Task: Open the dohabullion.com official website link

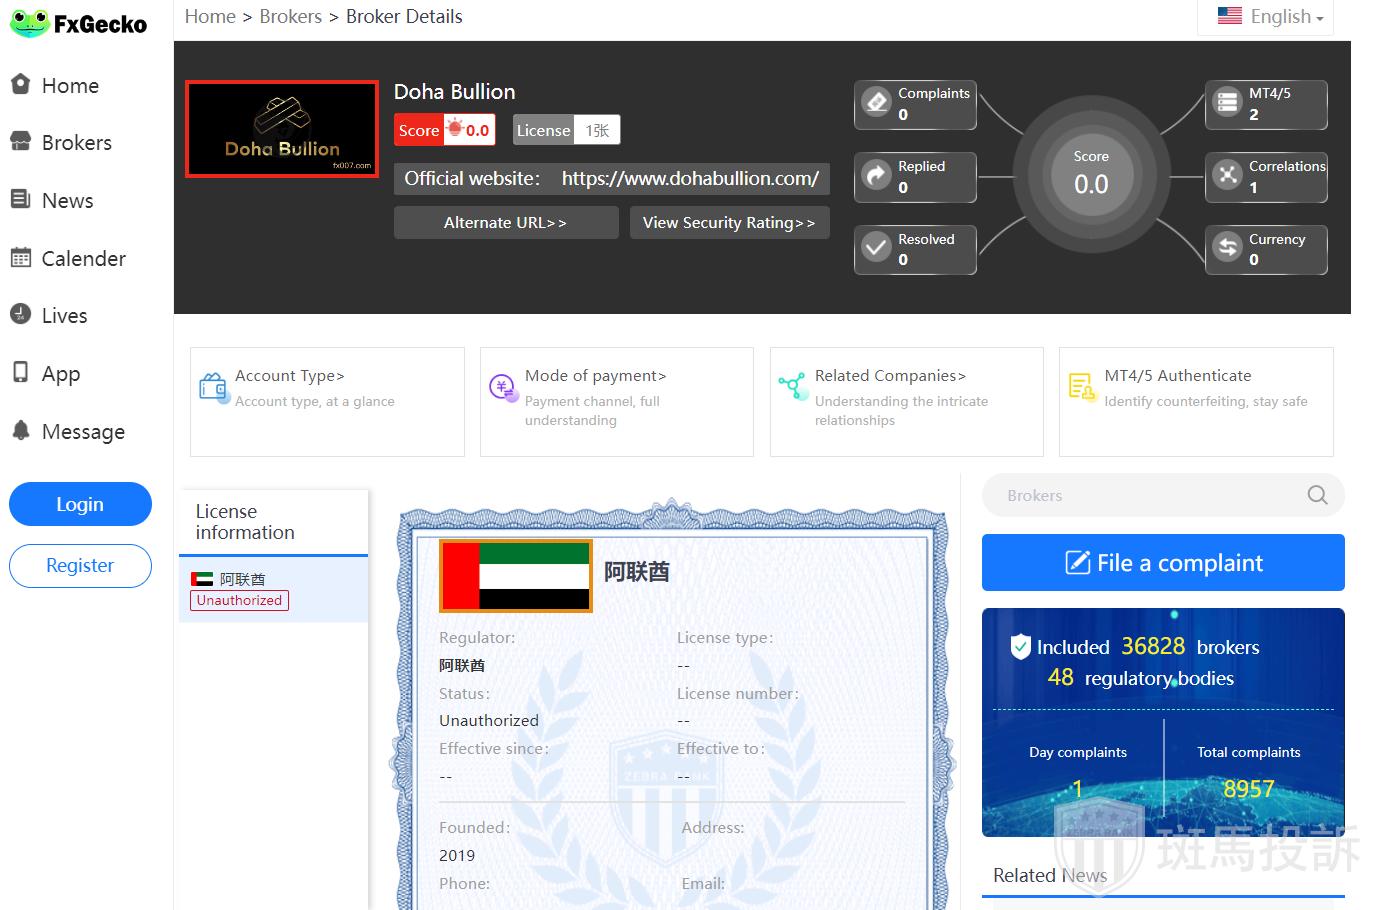Action: pyautogui.click(x=690, y=179)
